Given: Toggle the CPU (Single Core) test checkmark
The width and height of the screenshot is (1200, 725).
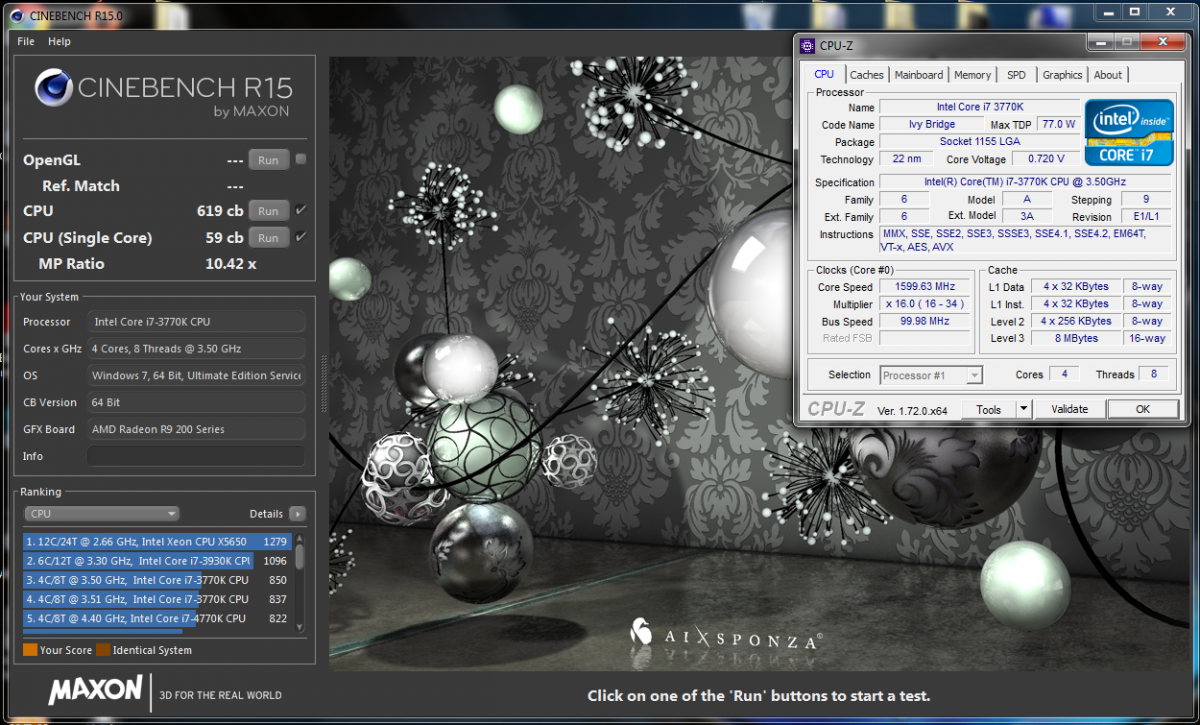Looking at the screenshot, I should (301, 237).
